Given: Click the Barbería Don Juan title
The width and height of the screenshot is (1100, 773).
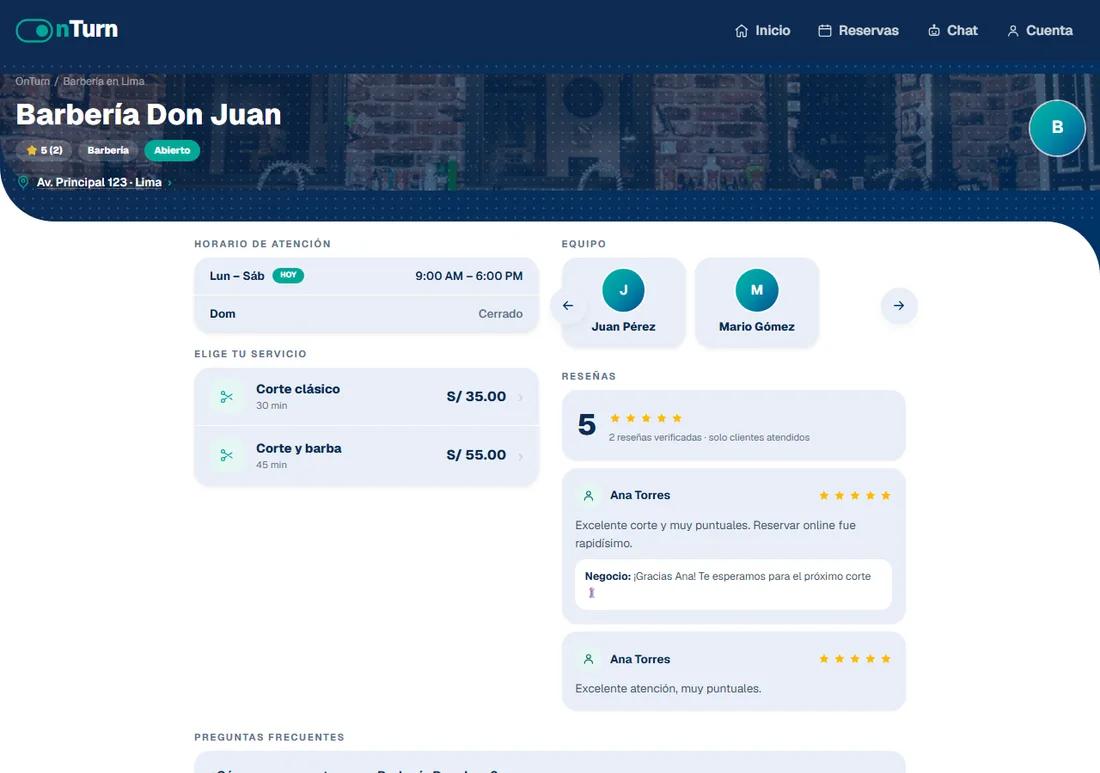Looking at the screenshot, I should tap(149, 114).
